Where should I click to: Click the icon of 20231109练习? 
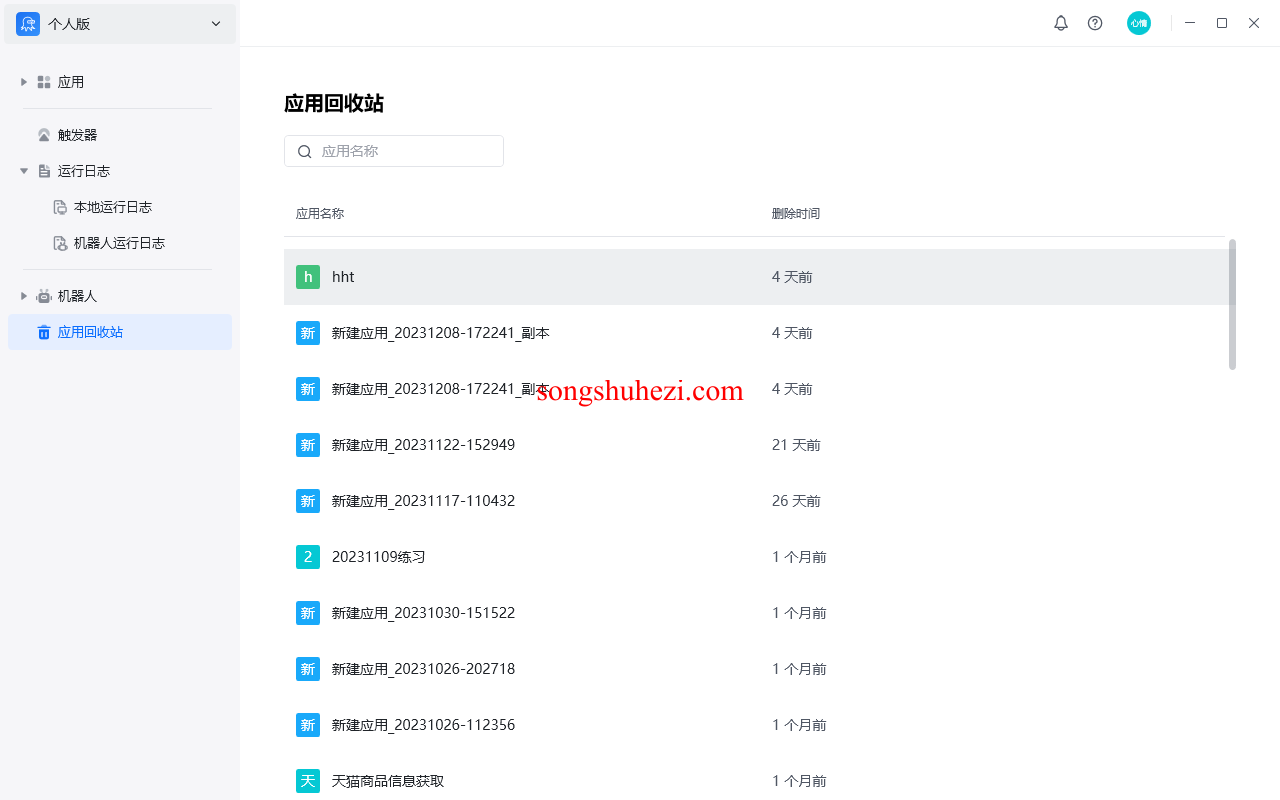coord(308,557)
